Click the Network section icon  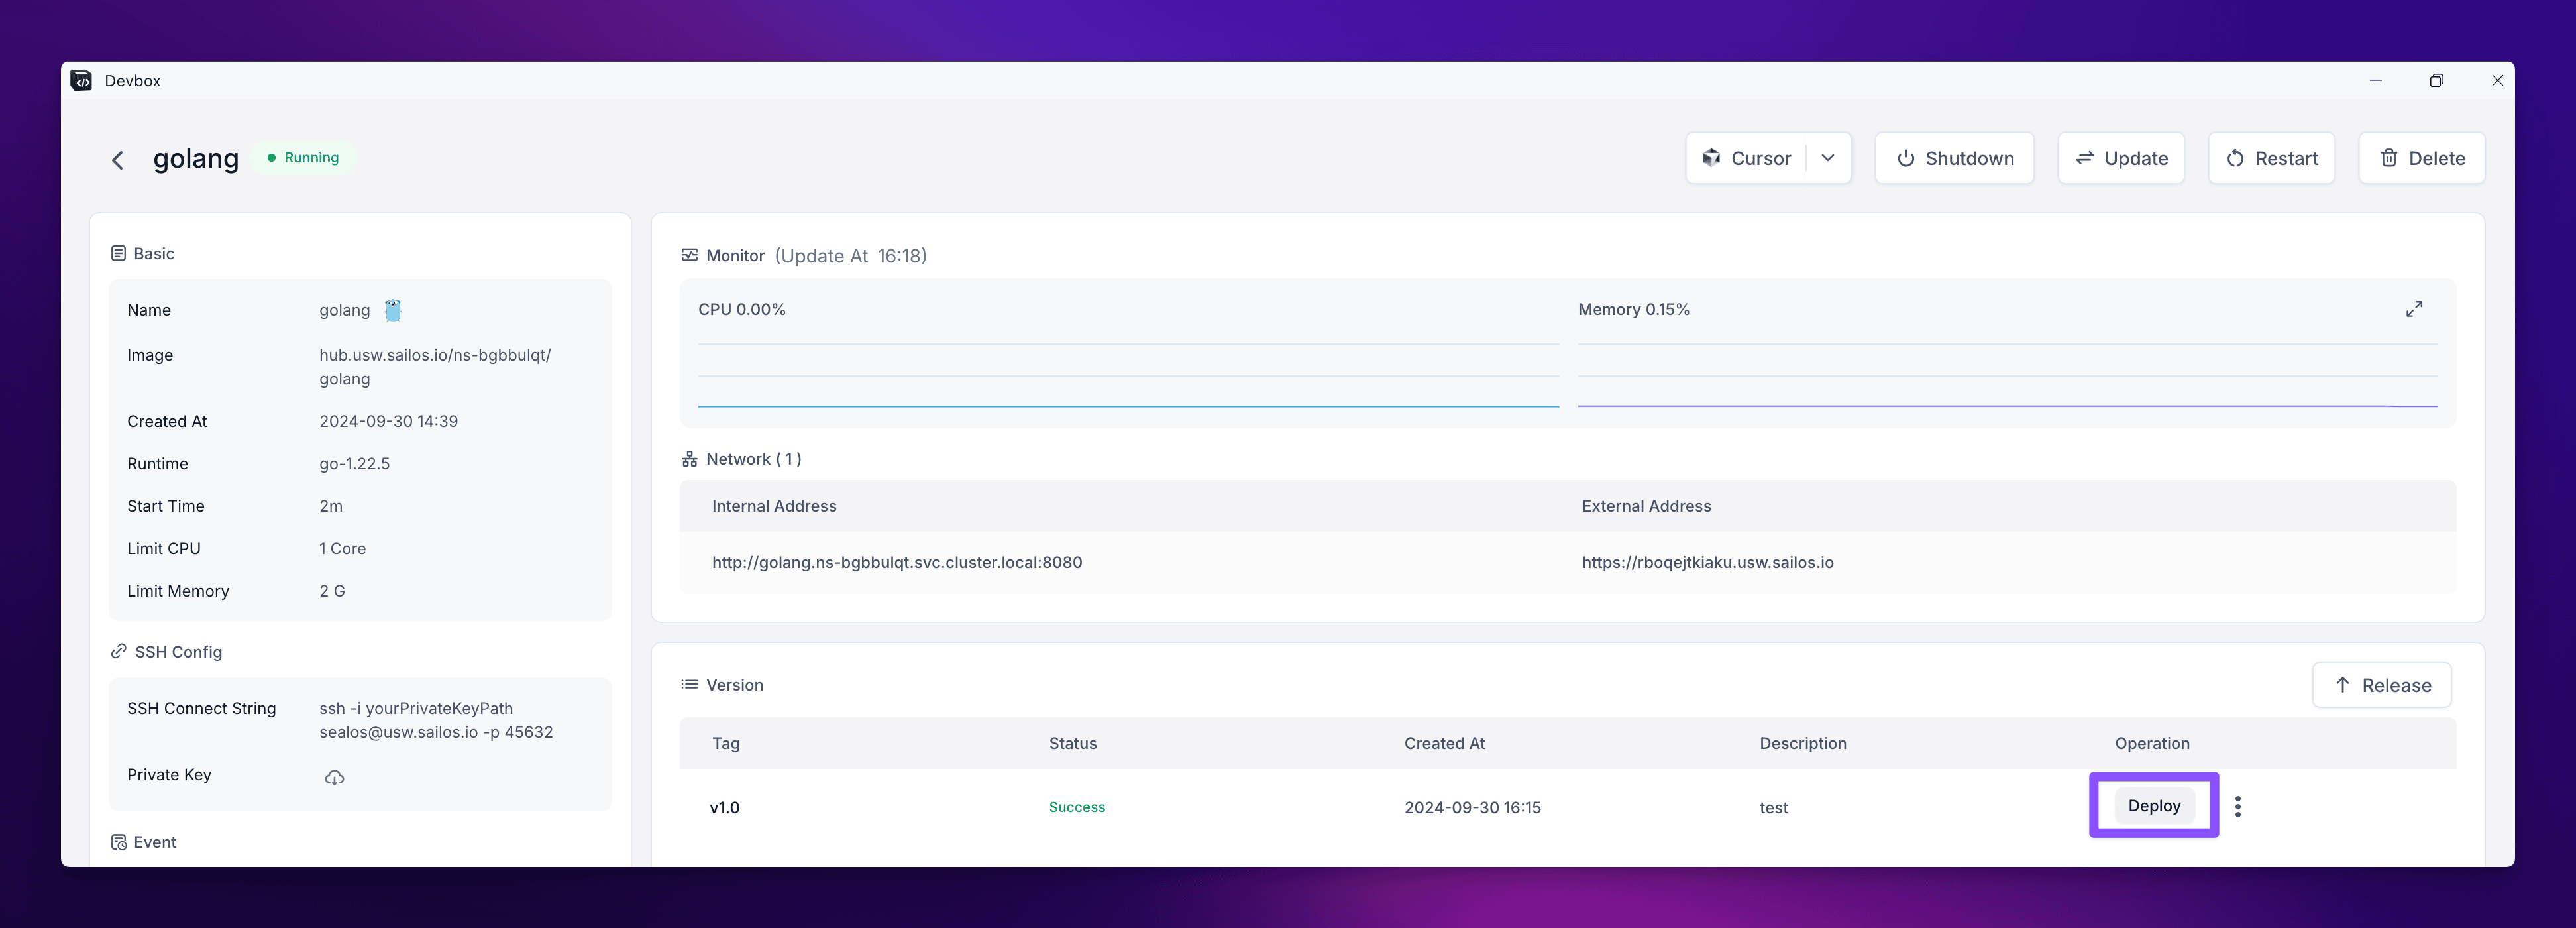click(689, 459)
